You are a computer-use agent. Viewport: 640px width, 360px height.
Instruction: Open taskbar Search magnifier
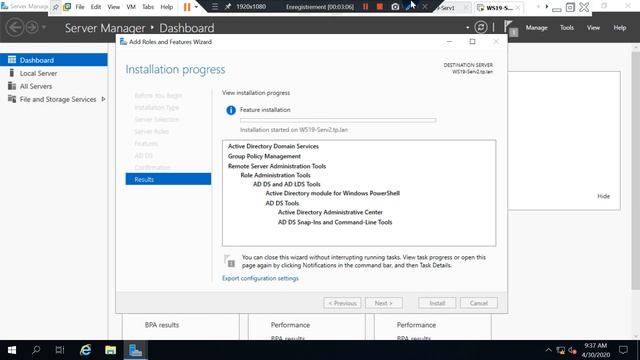pos(36,350)
